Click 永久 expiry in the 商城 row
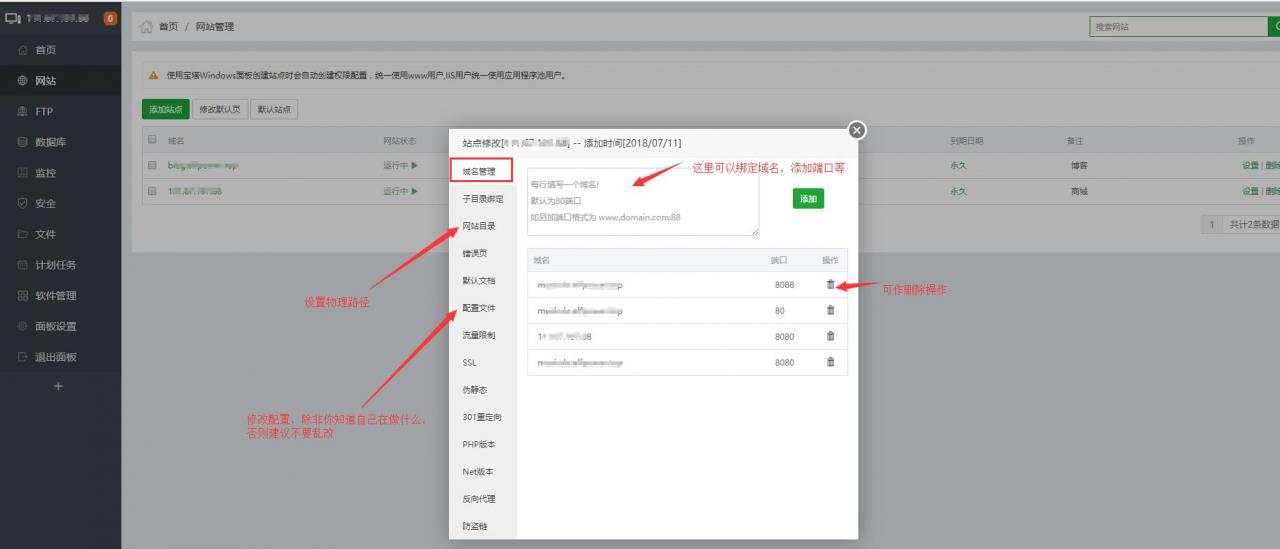 pos(958,190)
